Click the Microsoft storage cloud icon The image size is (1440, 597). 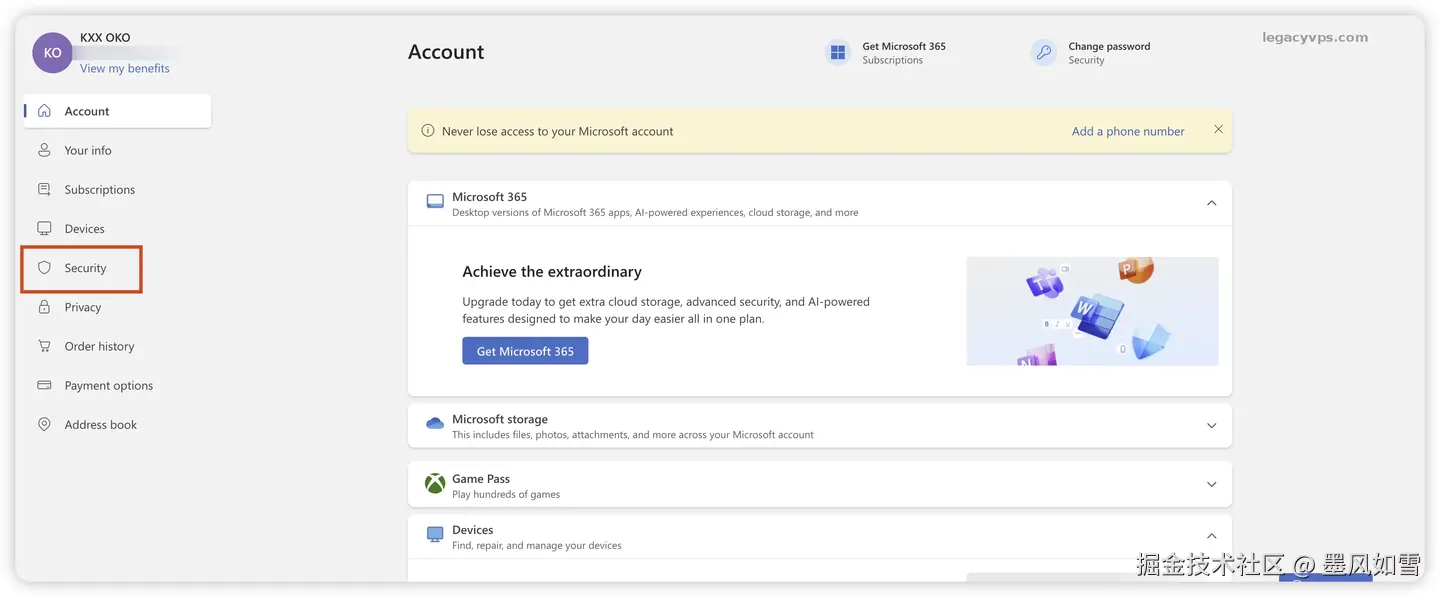(435, 425)
